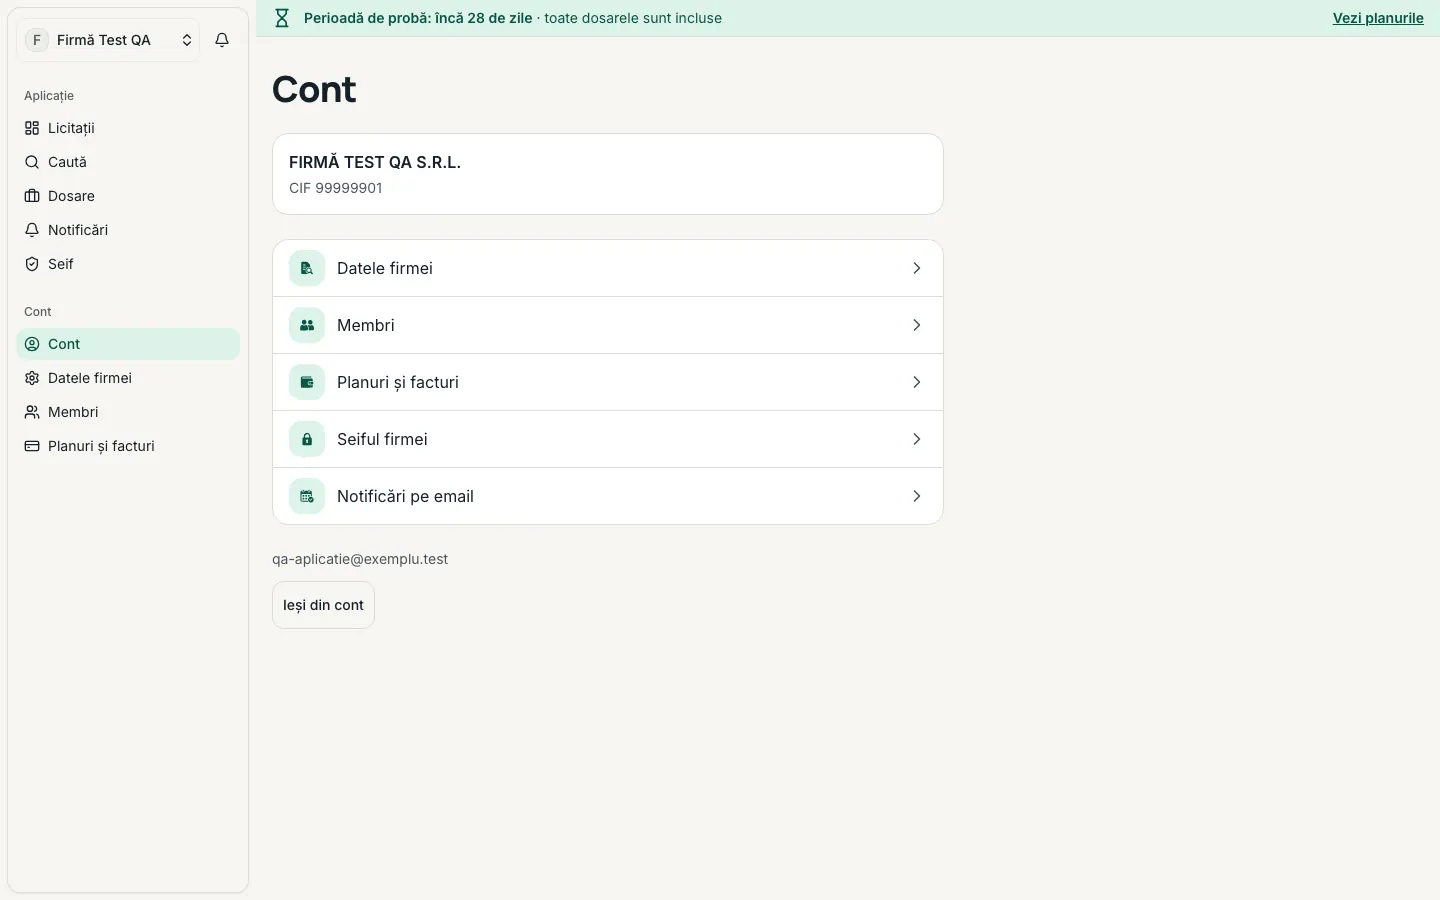Expand the Notificări pe email row chevron
This screenshot has width=1440, height=900.
point(917,496)
